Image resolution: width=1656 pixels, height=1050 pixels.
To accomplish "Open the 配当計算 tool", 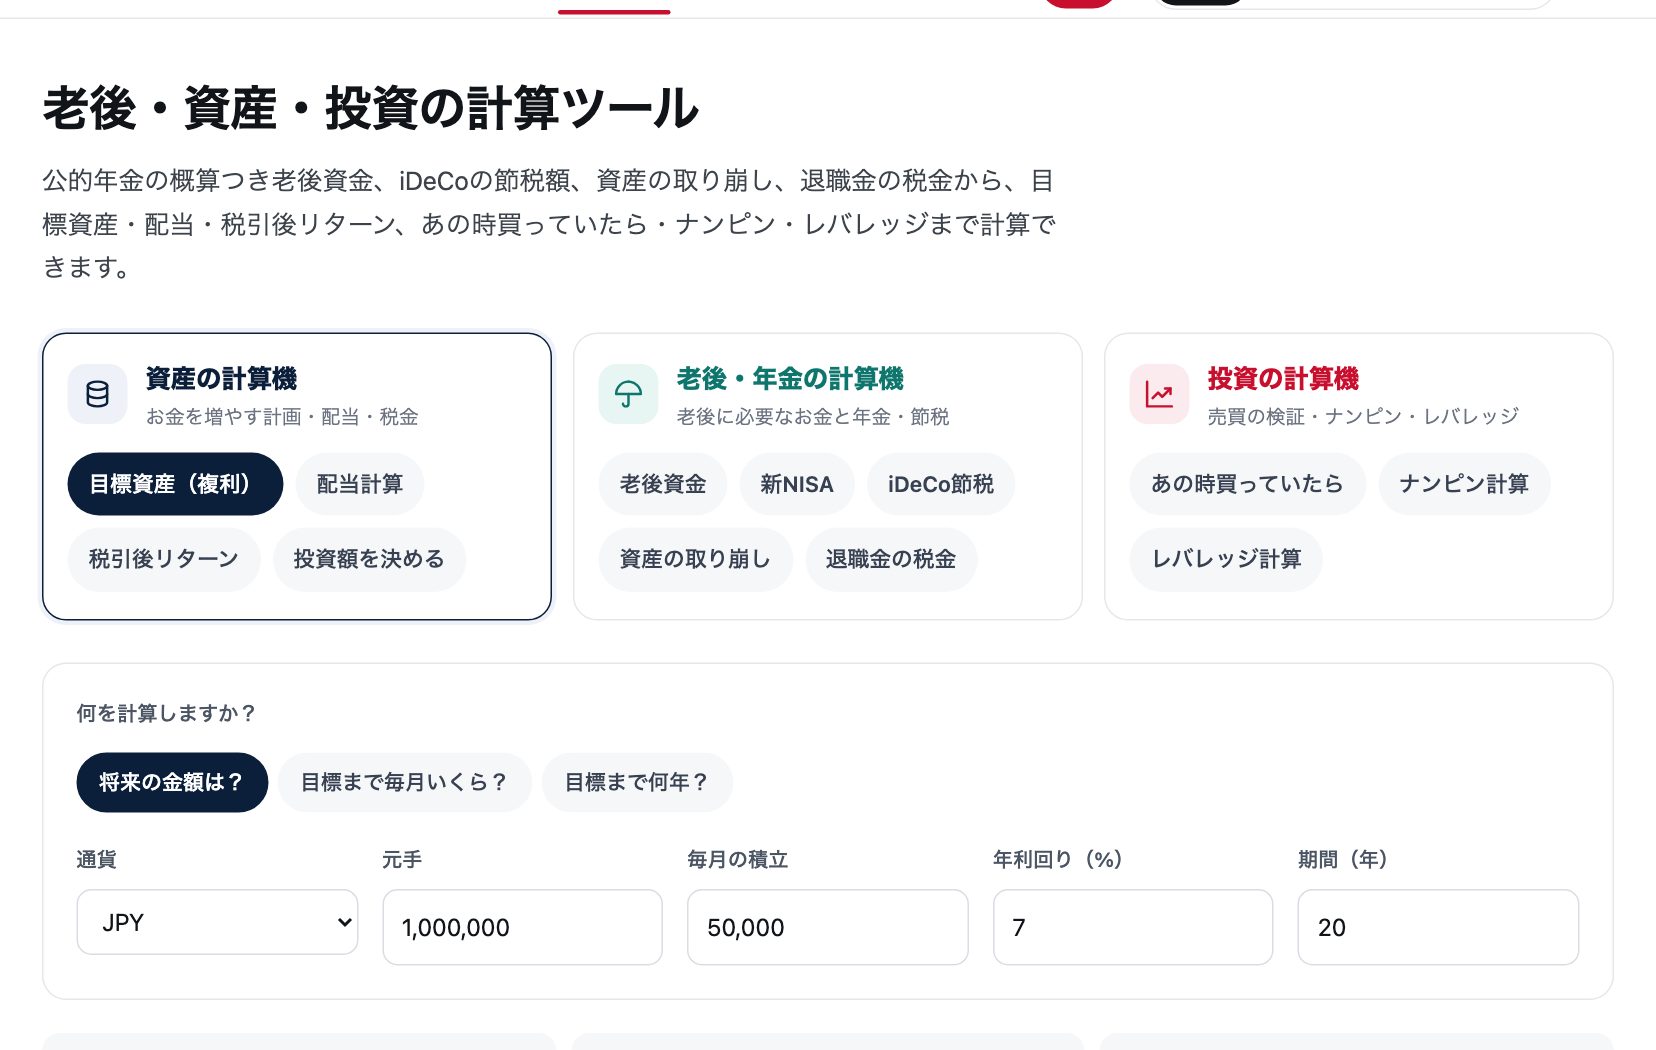I will (360, 484).
